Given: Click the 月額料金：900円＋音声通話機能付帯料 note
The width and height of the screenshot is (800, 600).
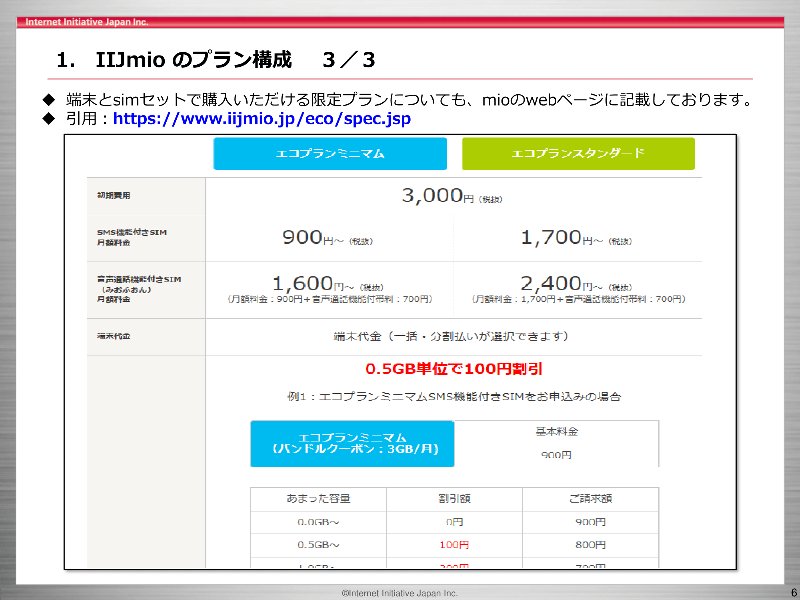Looking at the screenshot, I should pyautogui.click(x=330, y=299).
